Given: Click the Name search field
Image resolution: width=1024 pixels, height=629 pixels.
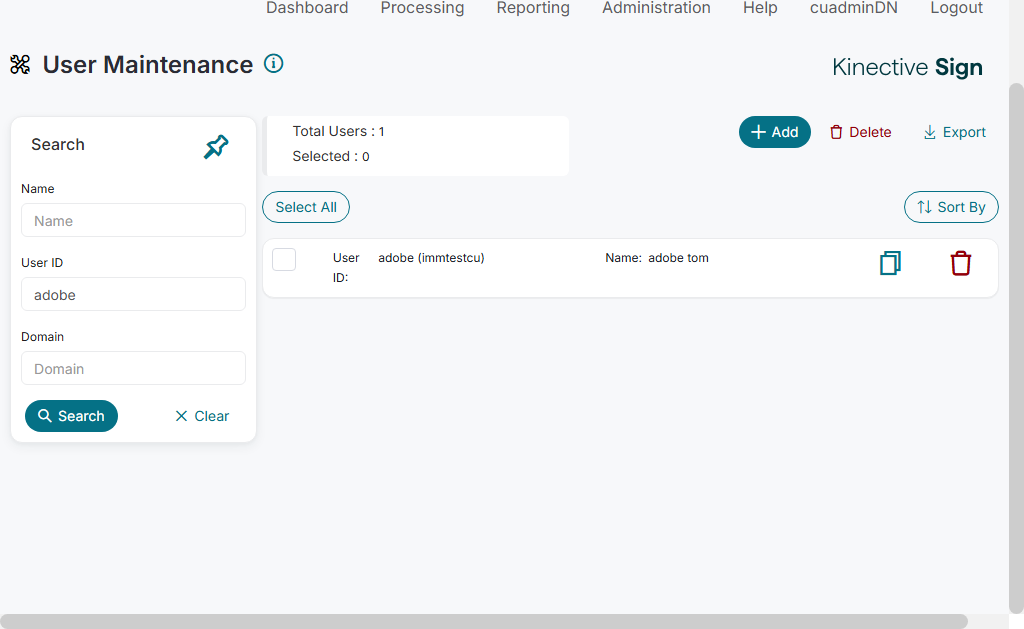Looking at the screenshot, I should click(133, 221).
